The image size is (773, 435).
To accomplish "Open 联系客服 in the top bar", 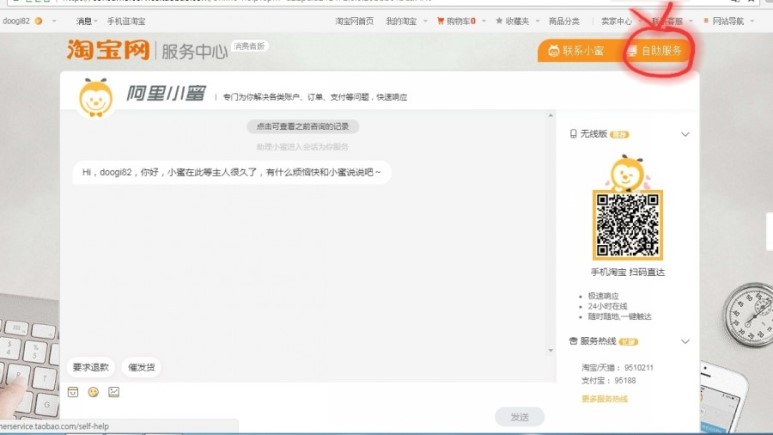I will (668, 21).
